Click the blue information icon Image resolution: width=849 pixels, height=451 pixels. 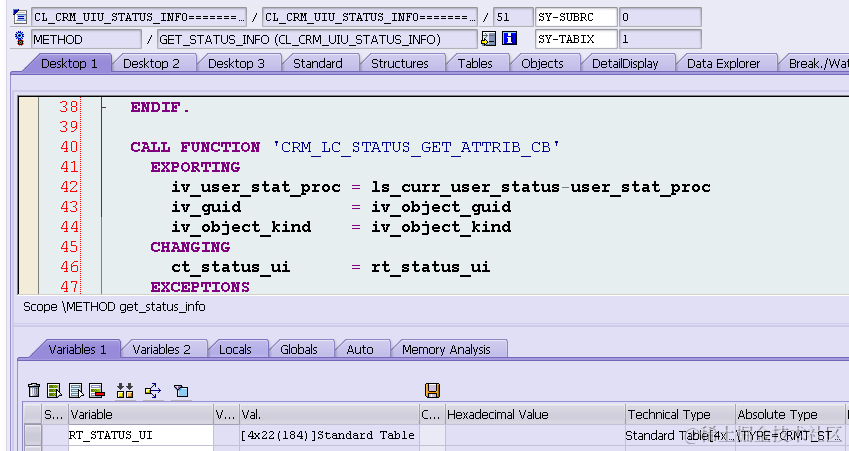pos(510,38)
